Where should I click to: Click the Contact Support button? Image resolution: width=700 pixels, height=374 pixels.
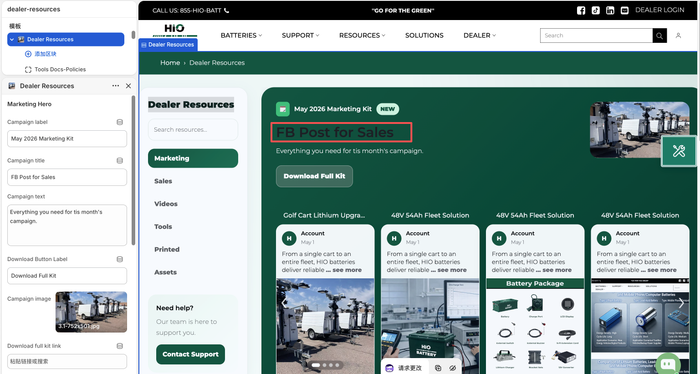click(191, 354)
